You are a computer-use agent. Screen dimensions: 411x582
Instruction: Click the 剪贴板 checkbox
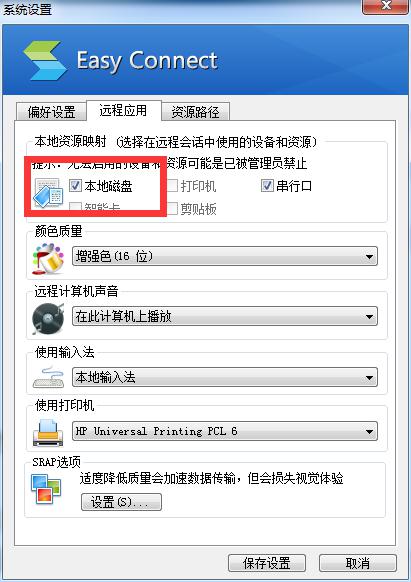(172, 209)
